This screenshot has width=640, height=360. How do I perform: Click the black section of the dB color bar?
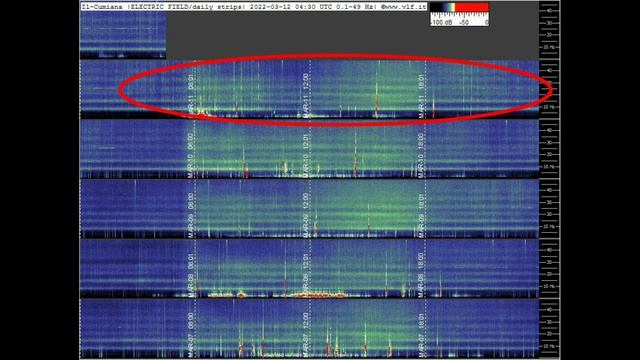coord(435,7)
